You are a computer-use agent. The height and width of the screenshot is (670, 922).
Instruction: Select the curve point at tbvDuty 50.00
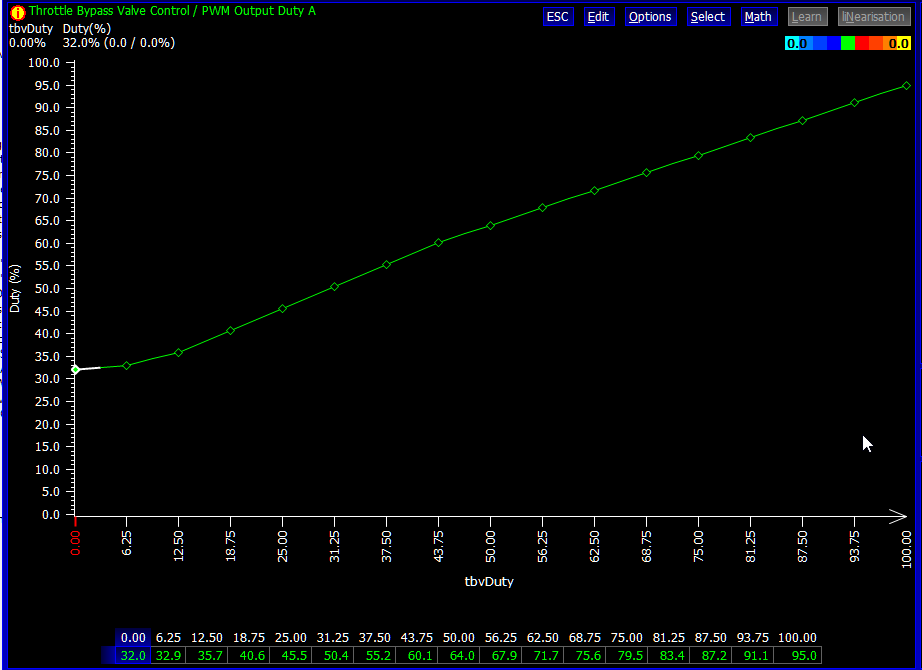(x=490, y=226)
